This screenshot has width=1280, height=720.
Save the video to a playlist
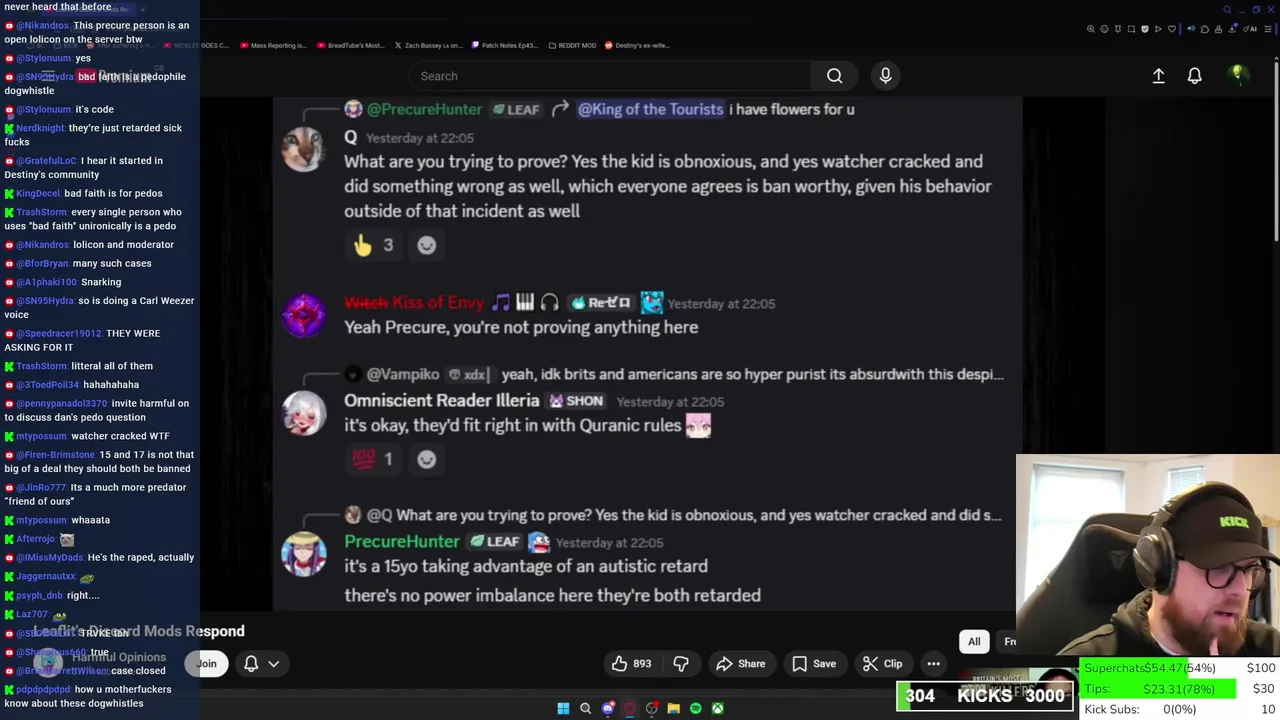(x=814, y=664)
